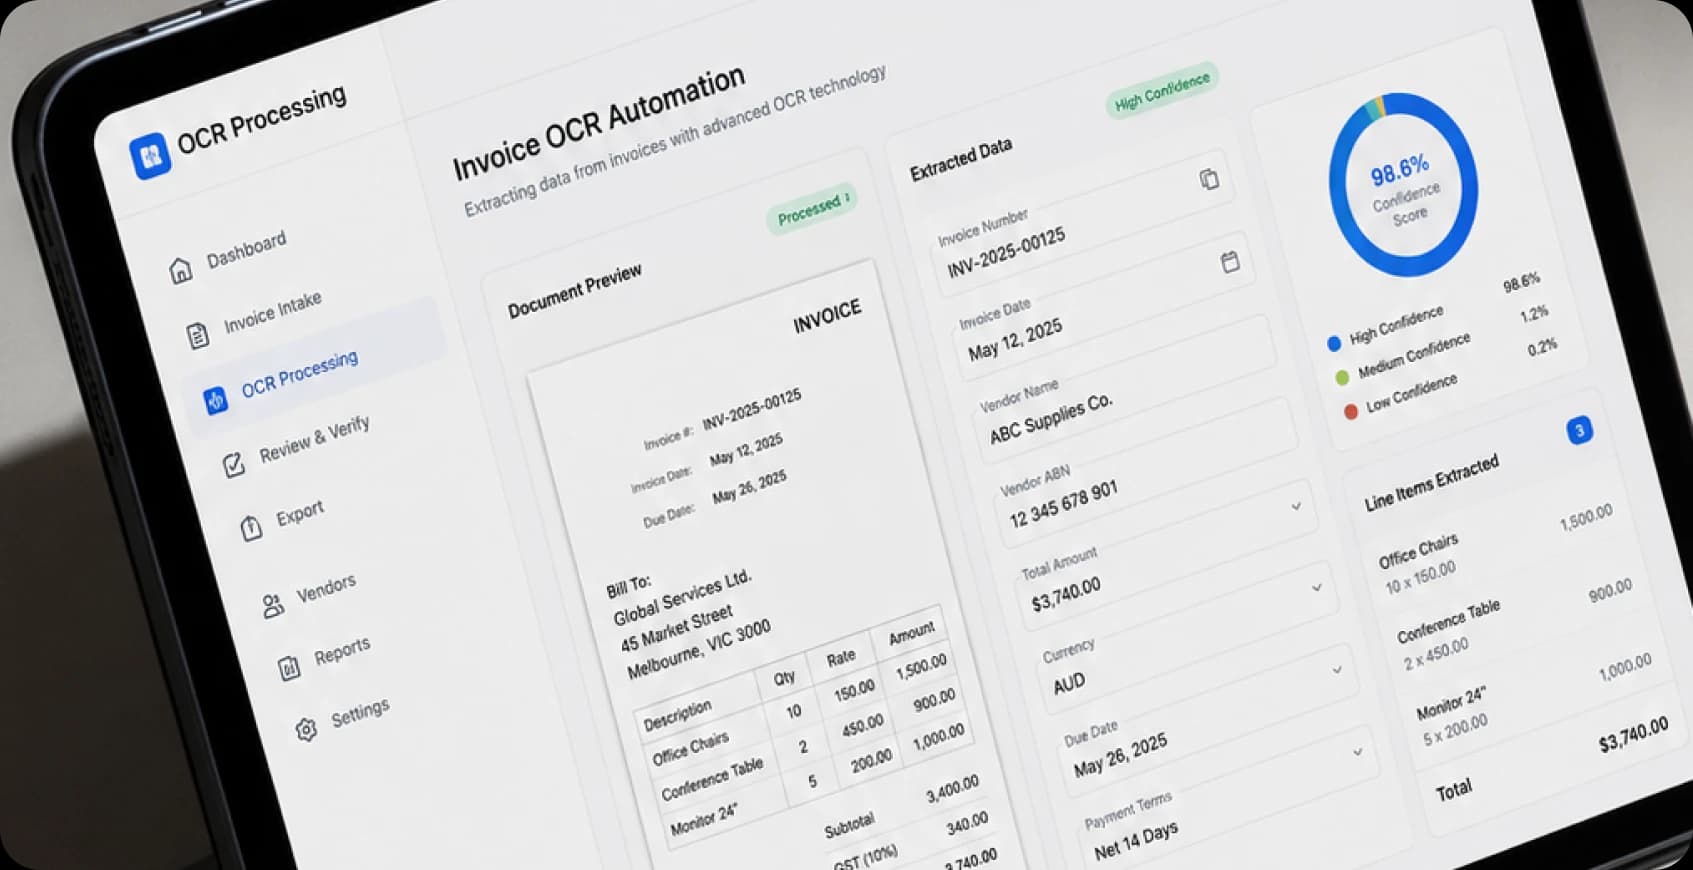Open the Dashboard home icon
Screen dimensions: 1693x870
click(x=180, y=270)
